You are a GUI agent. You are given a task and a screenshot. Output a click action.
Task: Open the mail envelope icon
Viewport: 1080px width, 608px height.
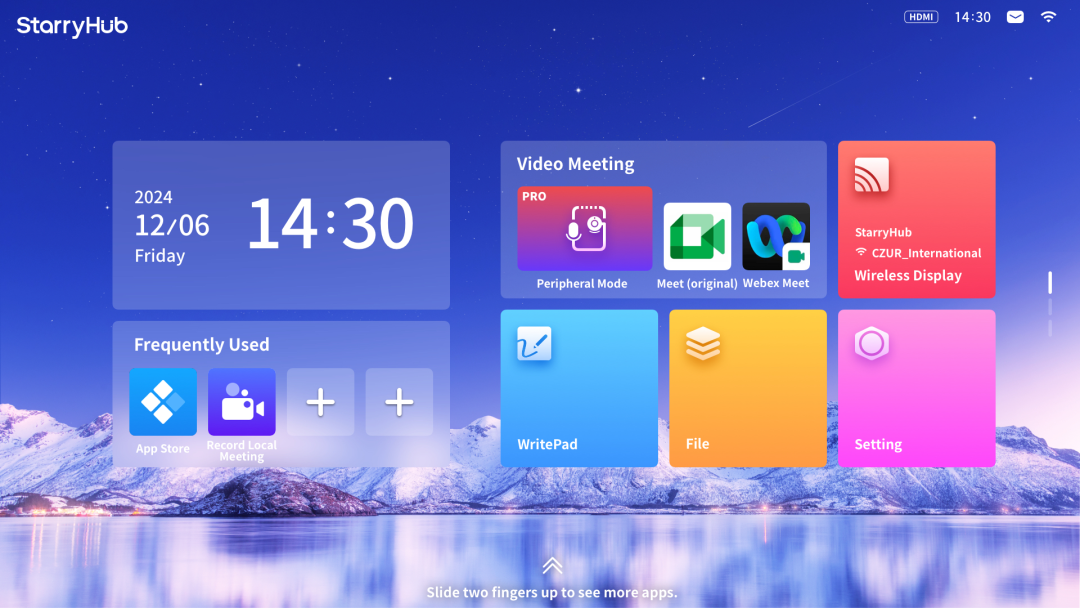click(x=1015, y=17)
